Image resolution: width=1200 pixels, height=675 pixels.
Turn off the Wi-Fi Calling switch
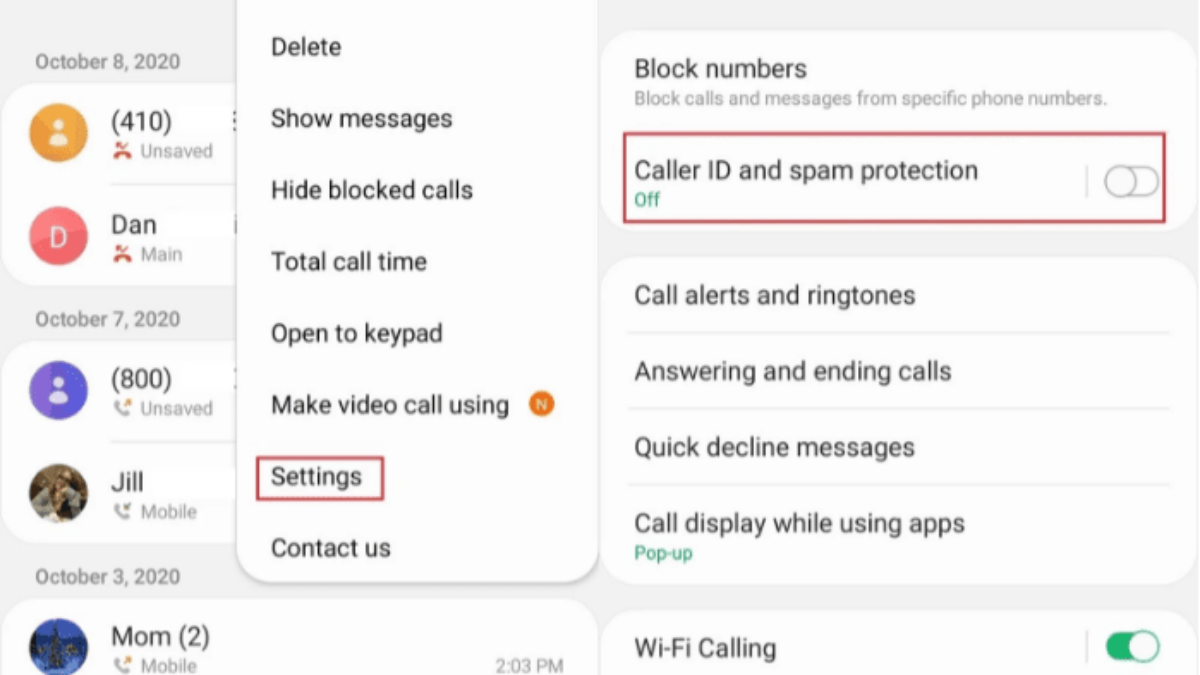[x=1132, y=646]
